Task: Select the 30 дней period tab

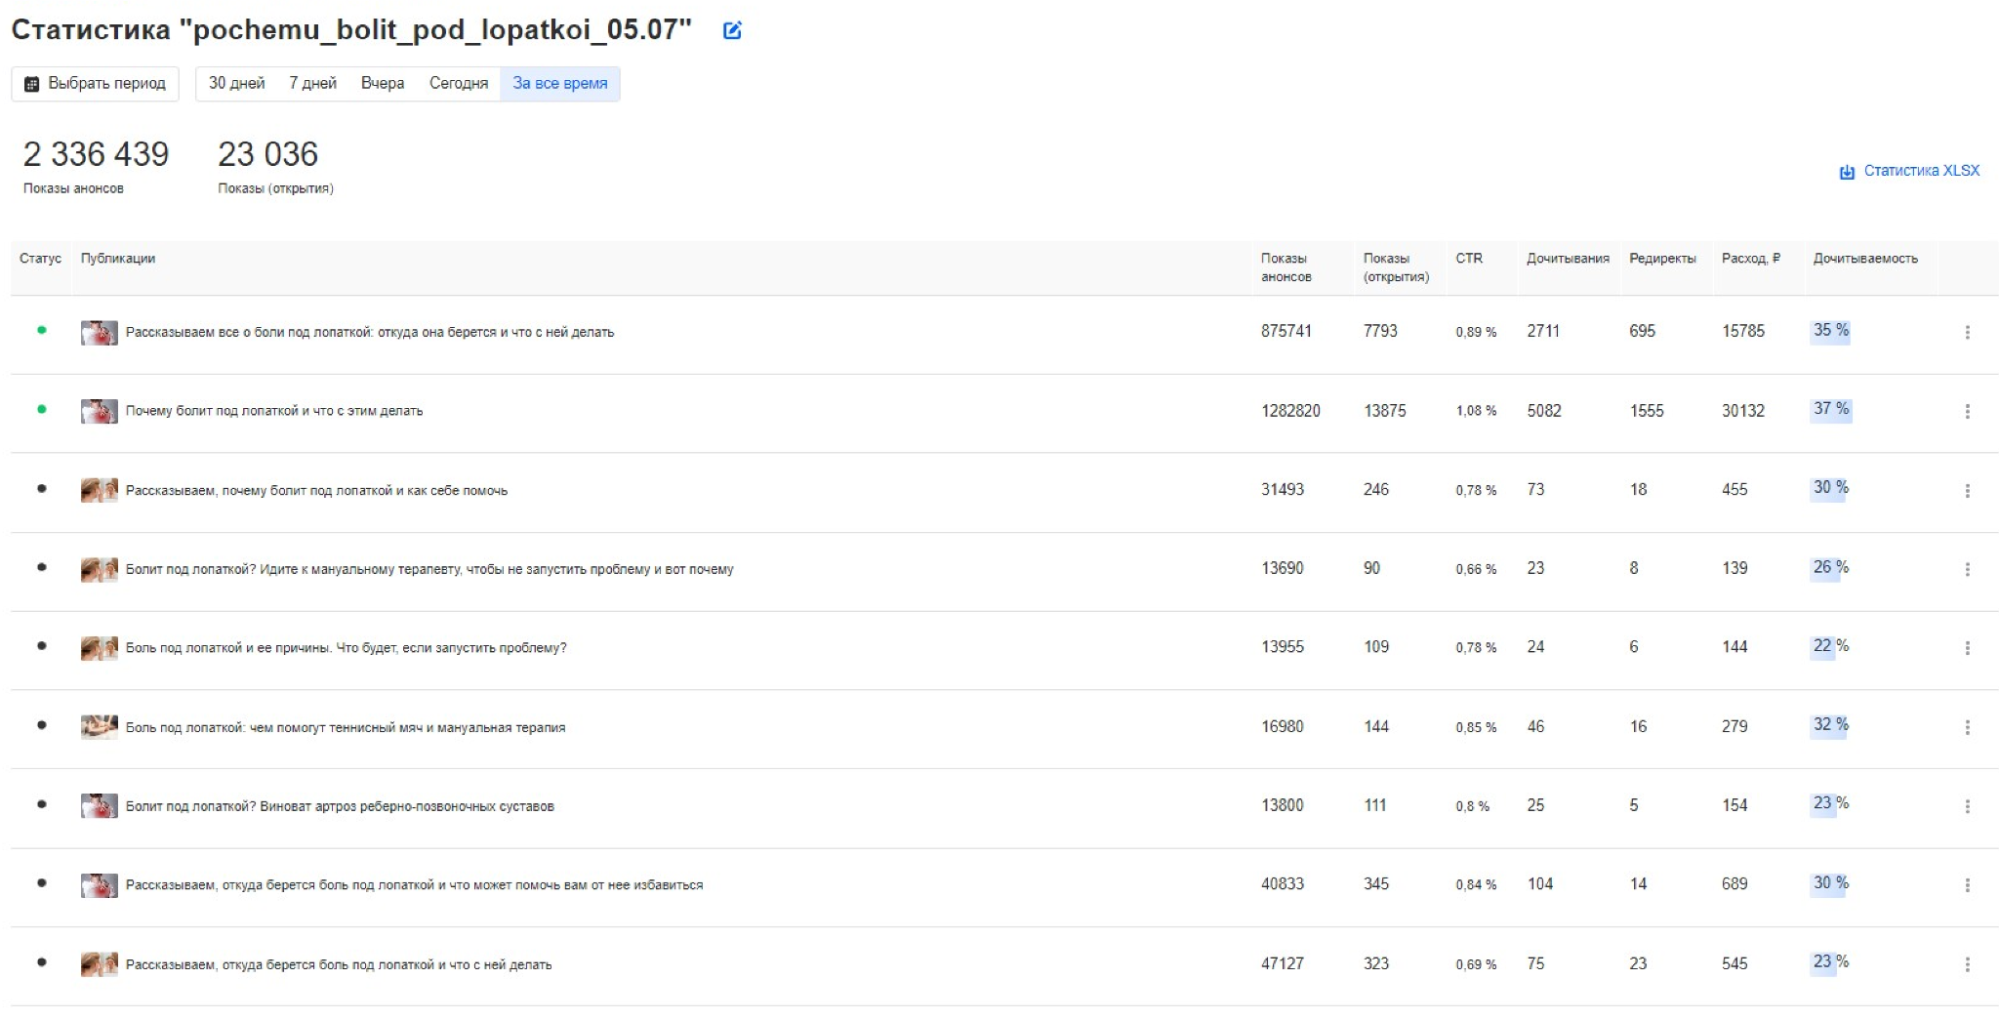Action: coord(236,84)
